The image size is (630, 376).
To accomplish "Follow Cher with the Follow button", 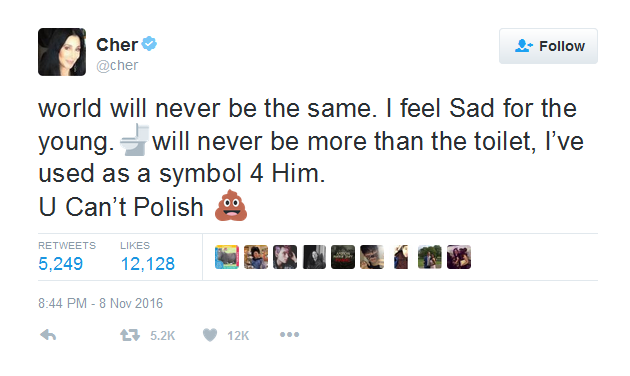I will pos(548,46).
